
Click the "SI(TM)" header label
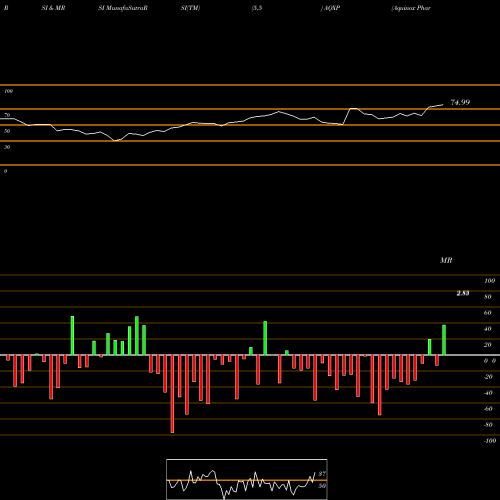pos(190,8)
